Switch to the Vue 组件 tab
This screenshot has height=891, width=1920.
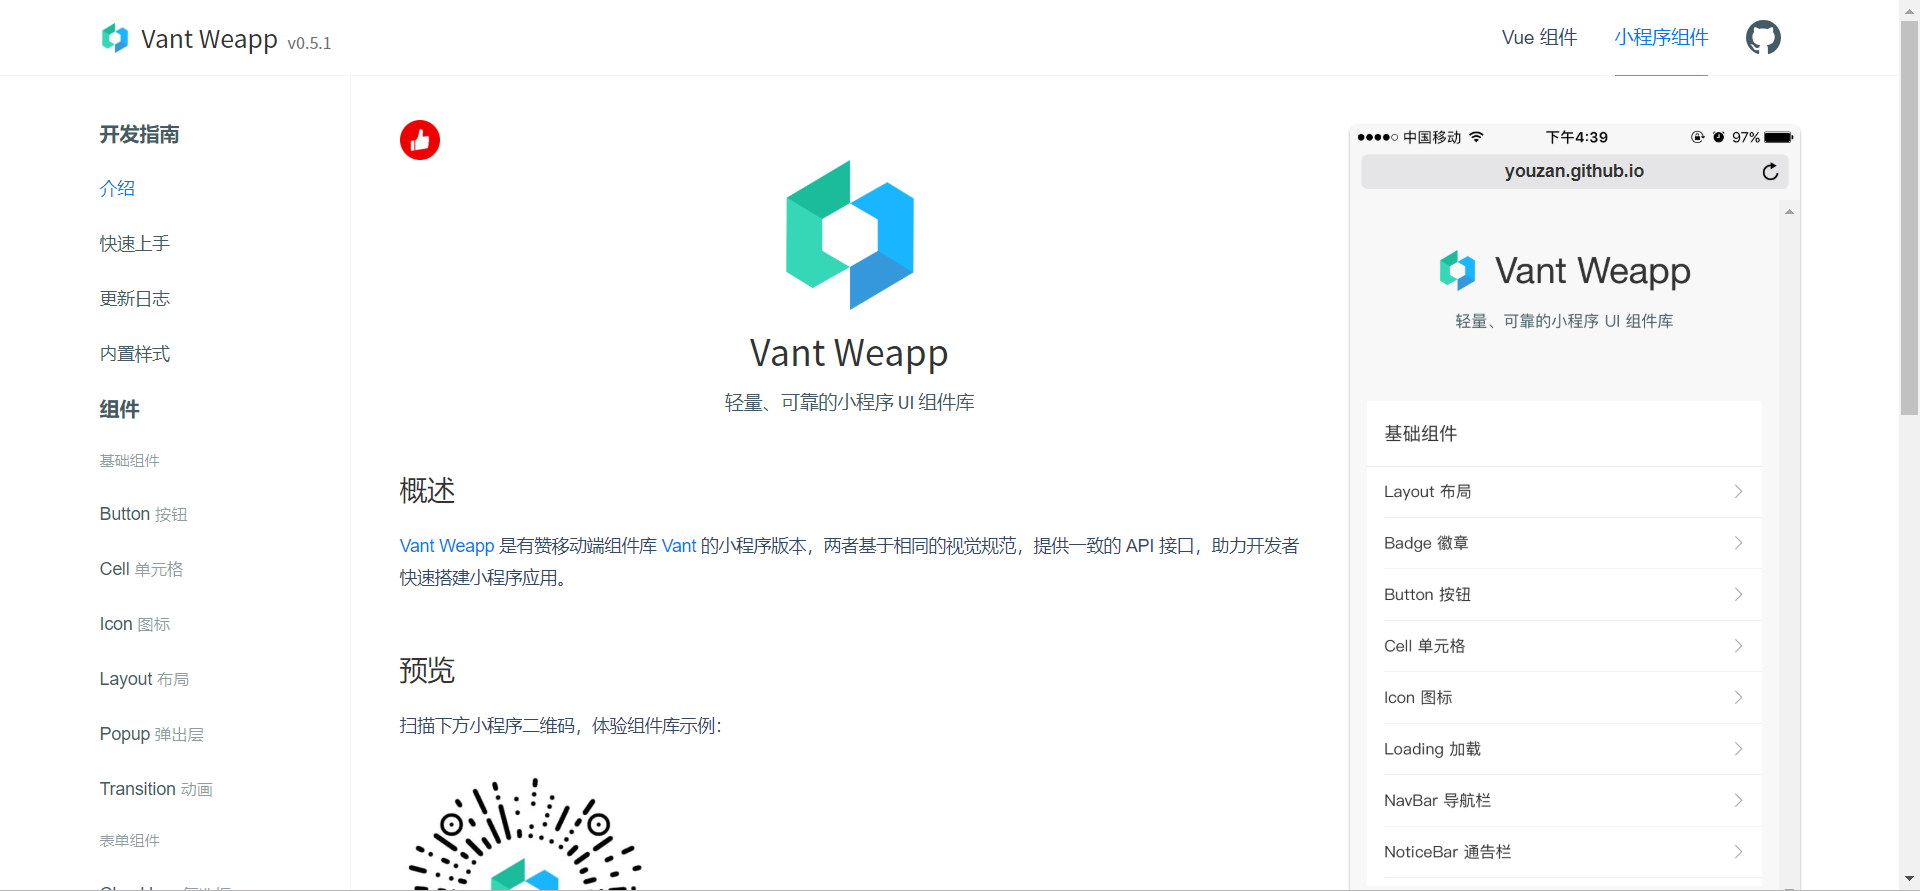(x=1539, y=38)
